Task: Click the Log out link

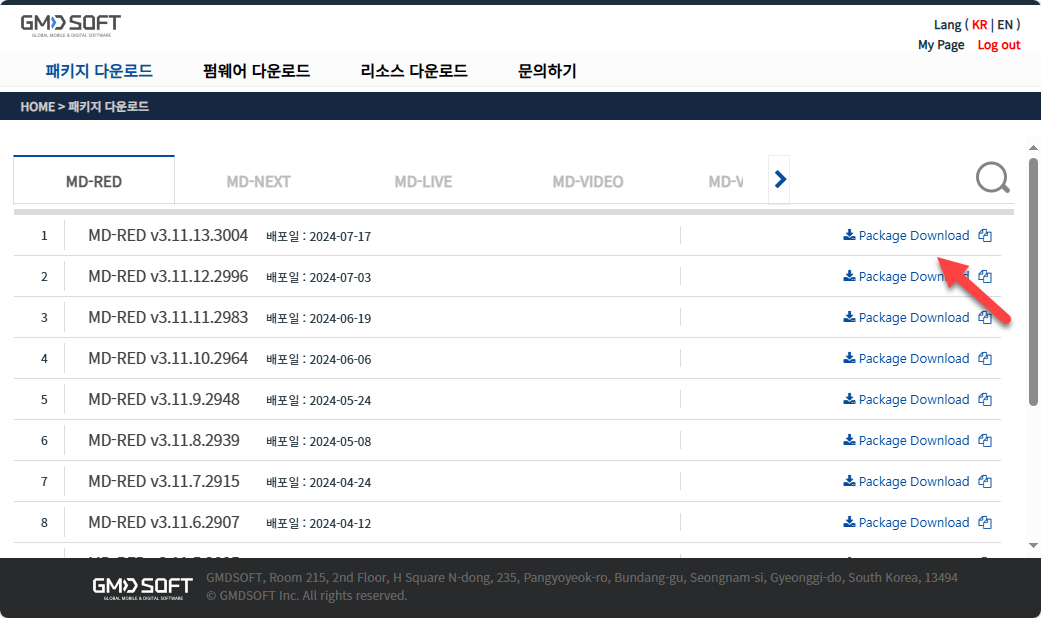Action: (999, 45)
